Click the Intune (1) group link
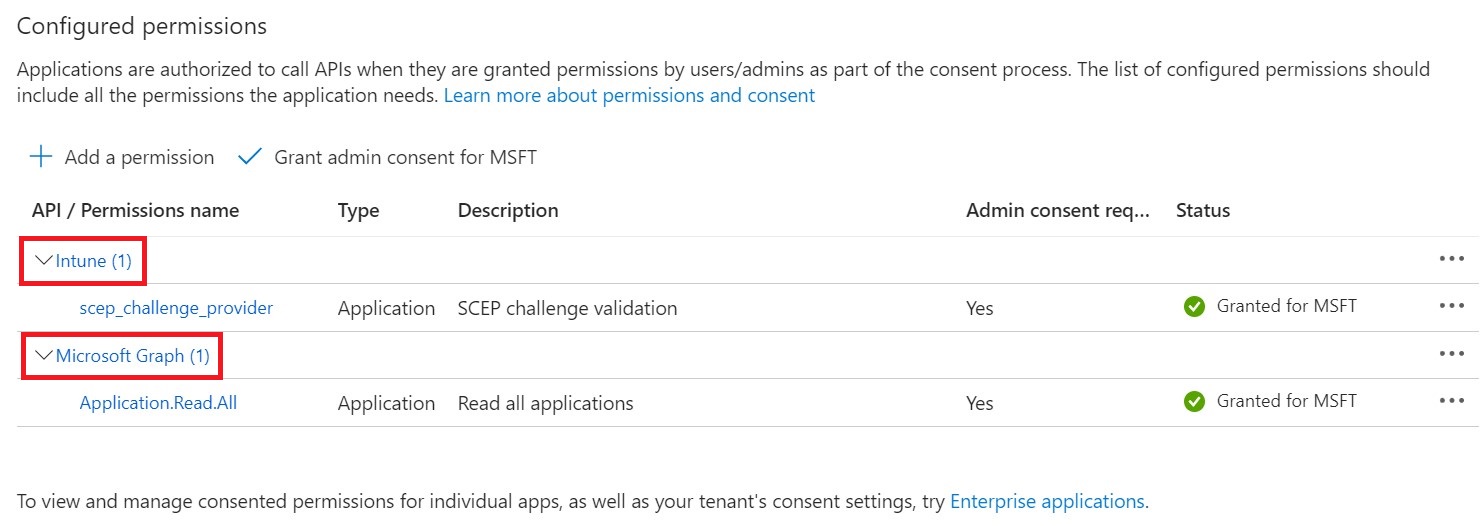 pyautogui.click(x=94, y=261)
